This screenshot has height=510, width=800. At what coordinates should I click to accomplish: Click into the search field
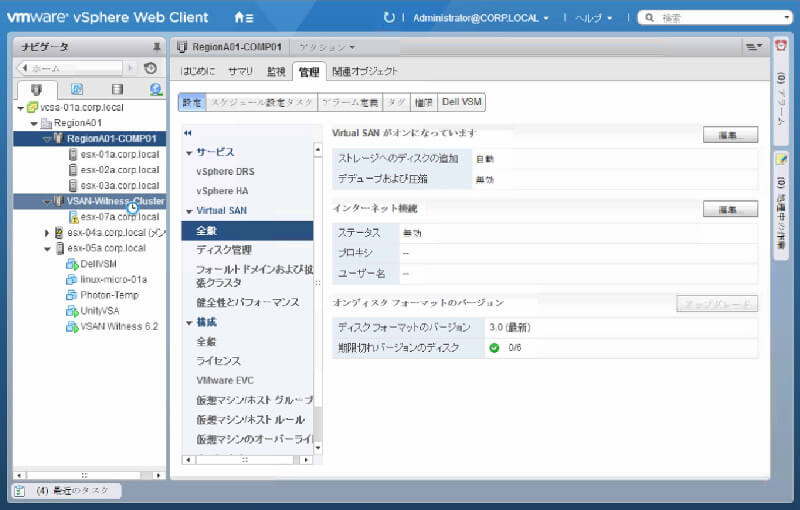coord(720,18)
